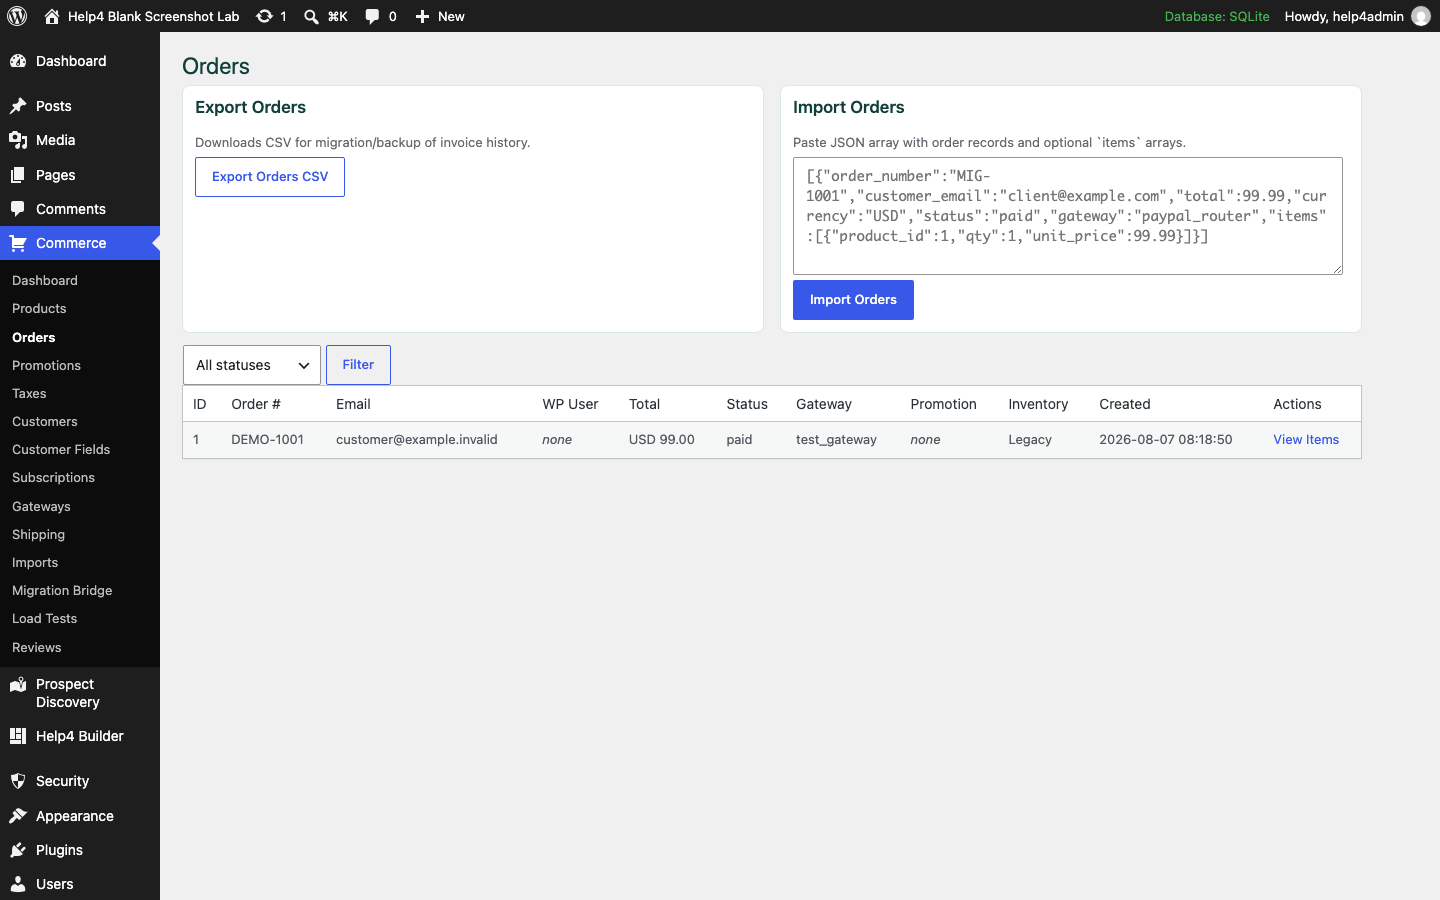Screen dimensions: 1440x900
Task: Open View Items link for DEMO-1001
Action: click(x=1306, y=440)
